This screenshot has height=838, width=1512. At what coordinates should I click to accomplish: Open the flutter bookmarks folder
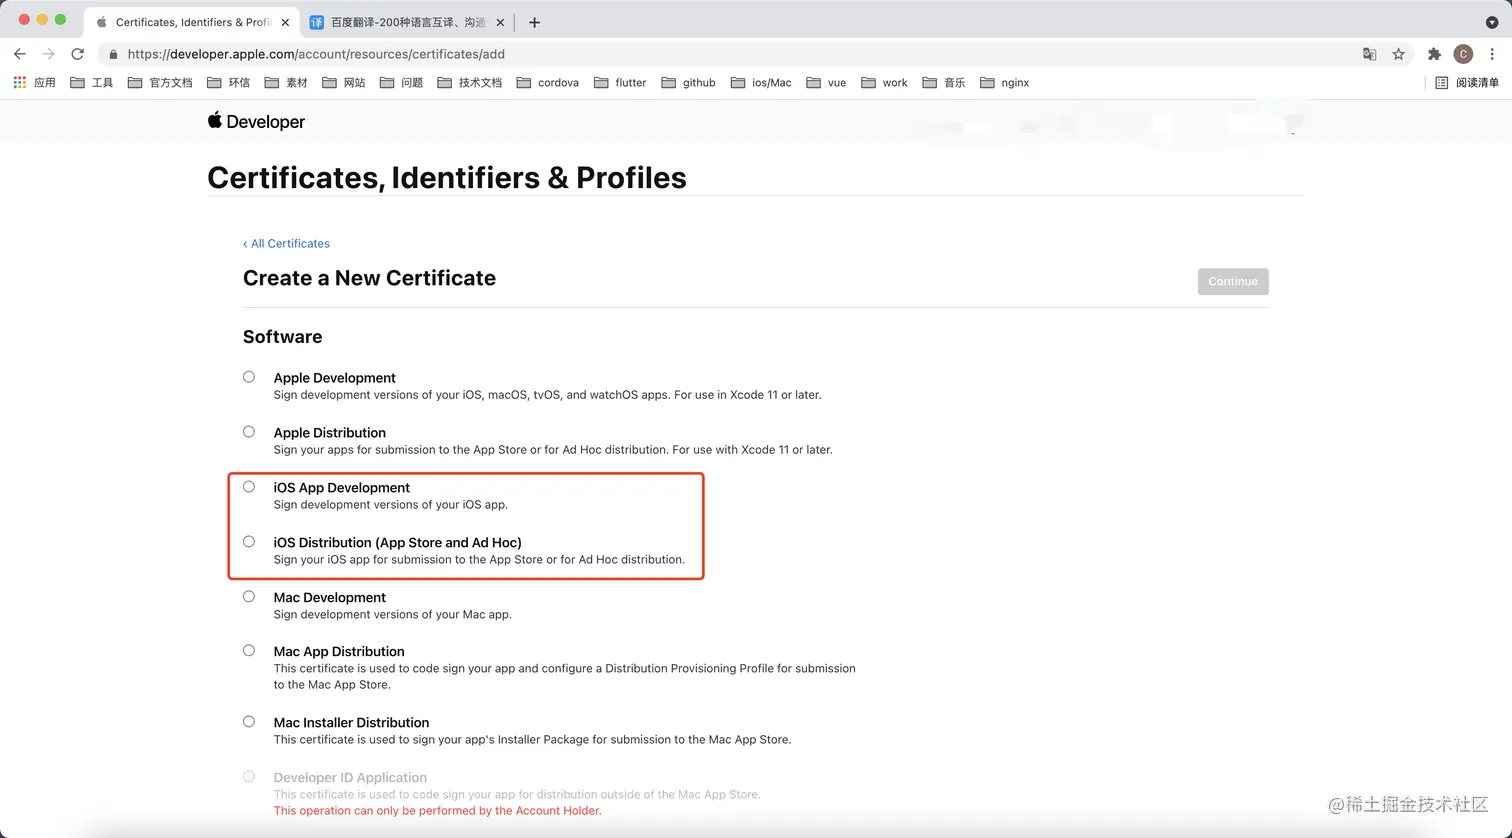(620, 83)
